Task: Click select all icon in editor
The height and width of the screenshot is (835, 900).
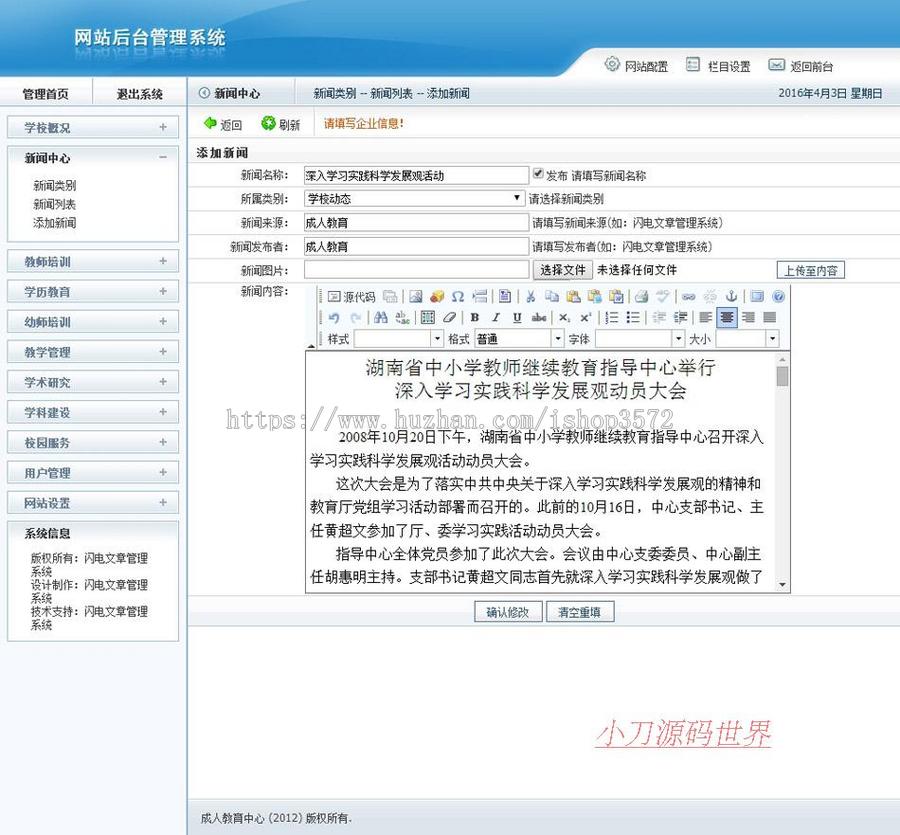Action: point(428,317)
